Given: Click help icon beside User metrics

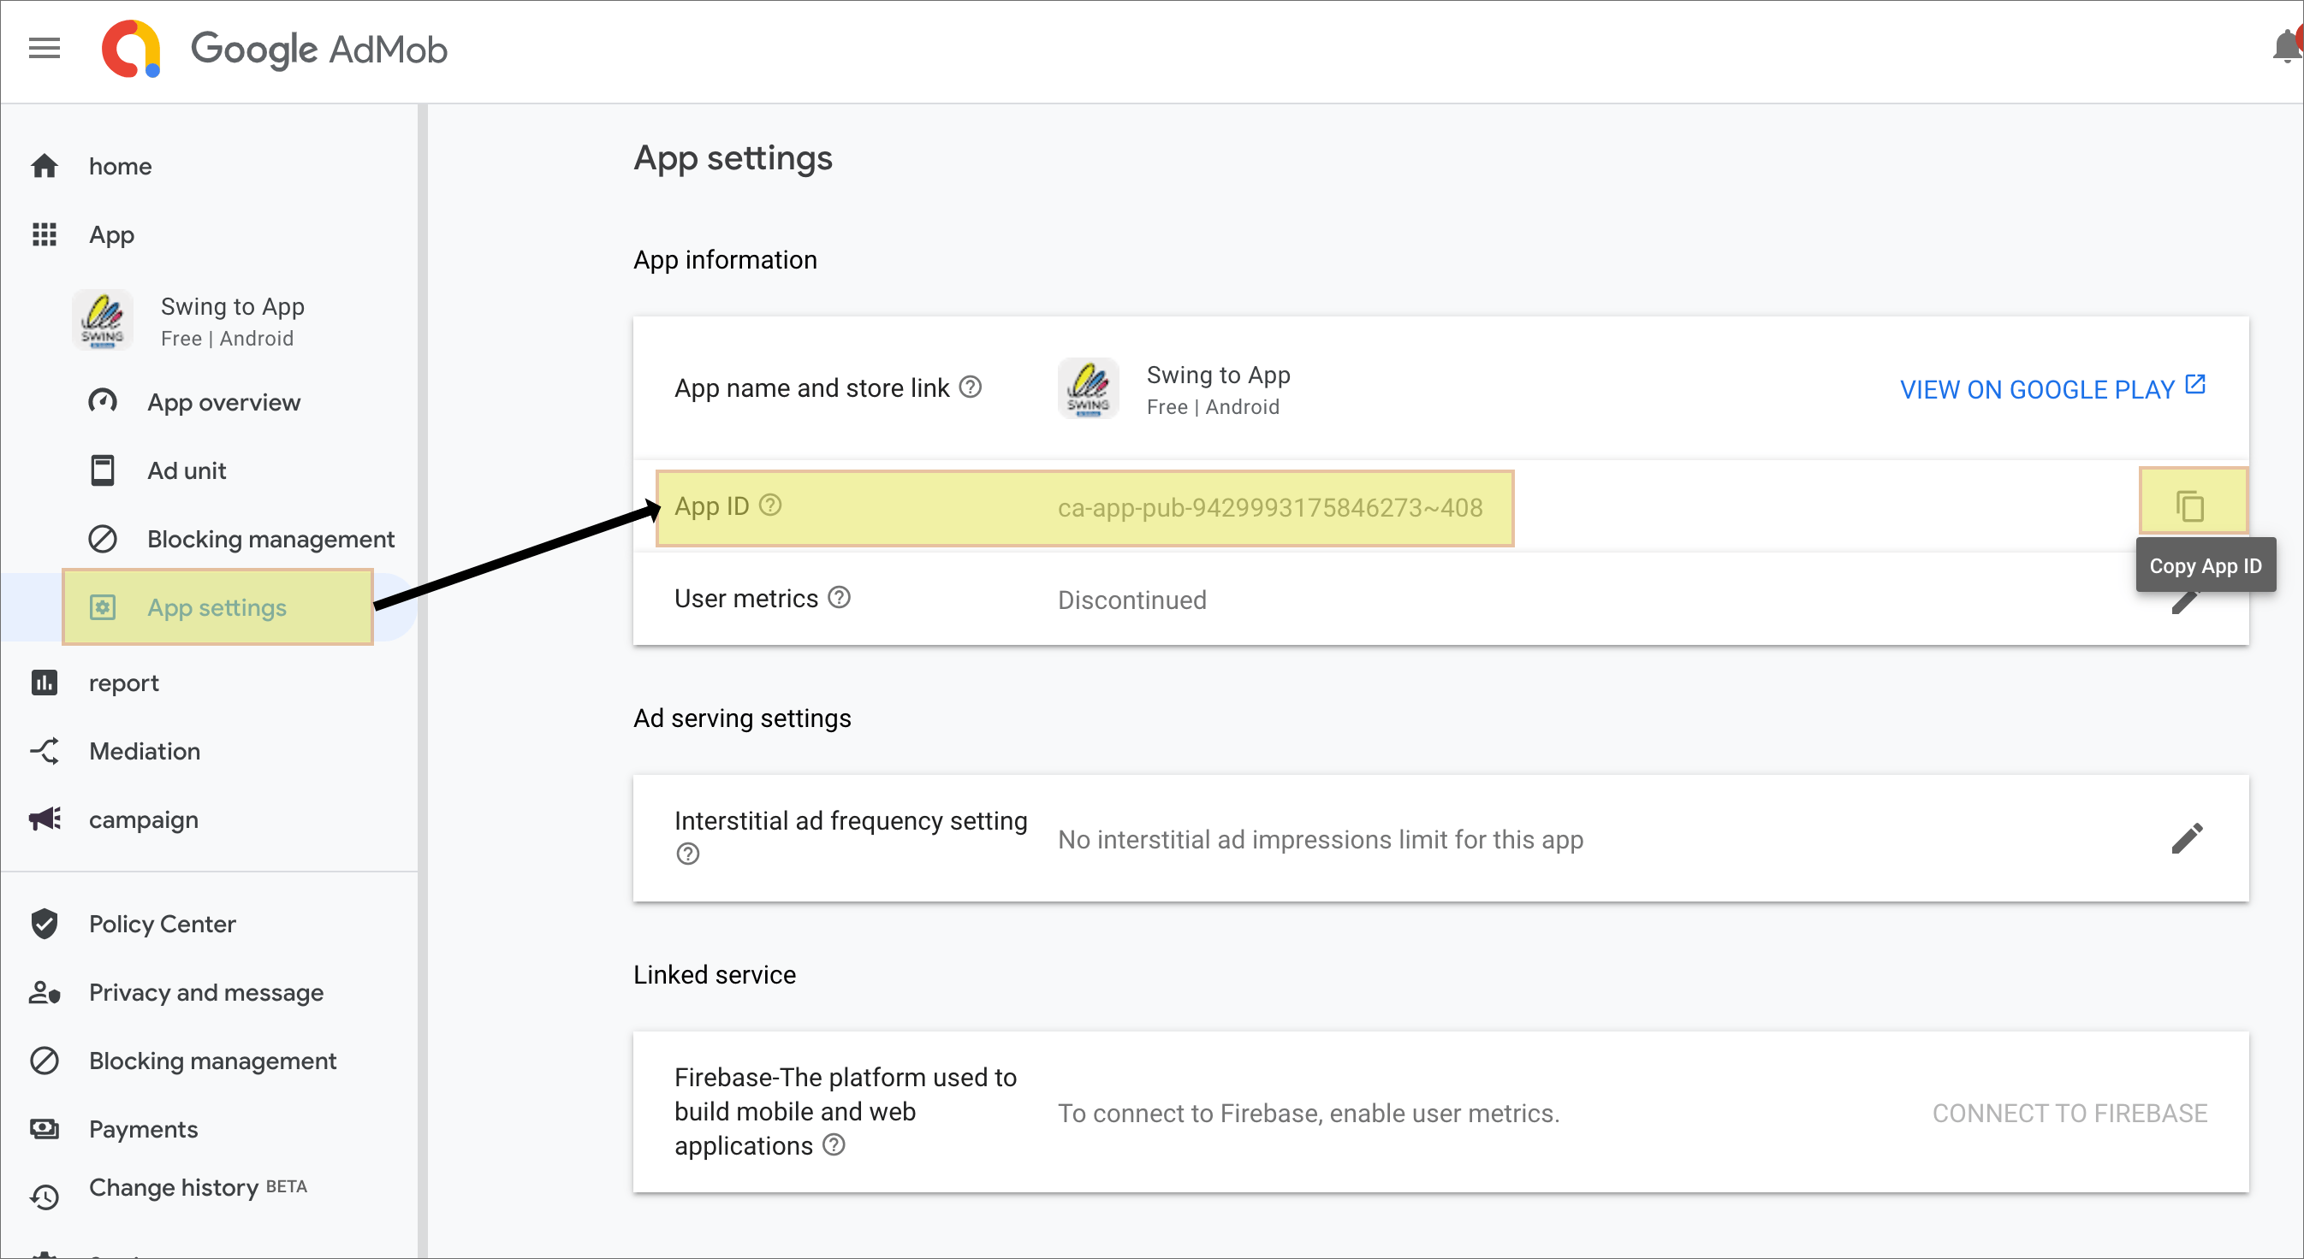Looking at the screenshot, I should (839, 598).
